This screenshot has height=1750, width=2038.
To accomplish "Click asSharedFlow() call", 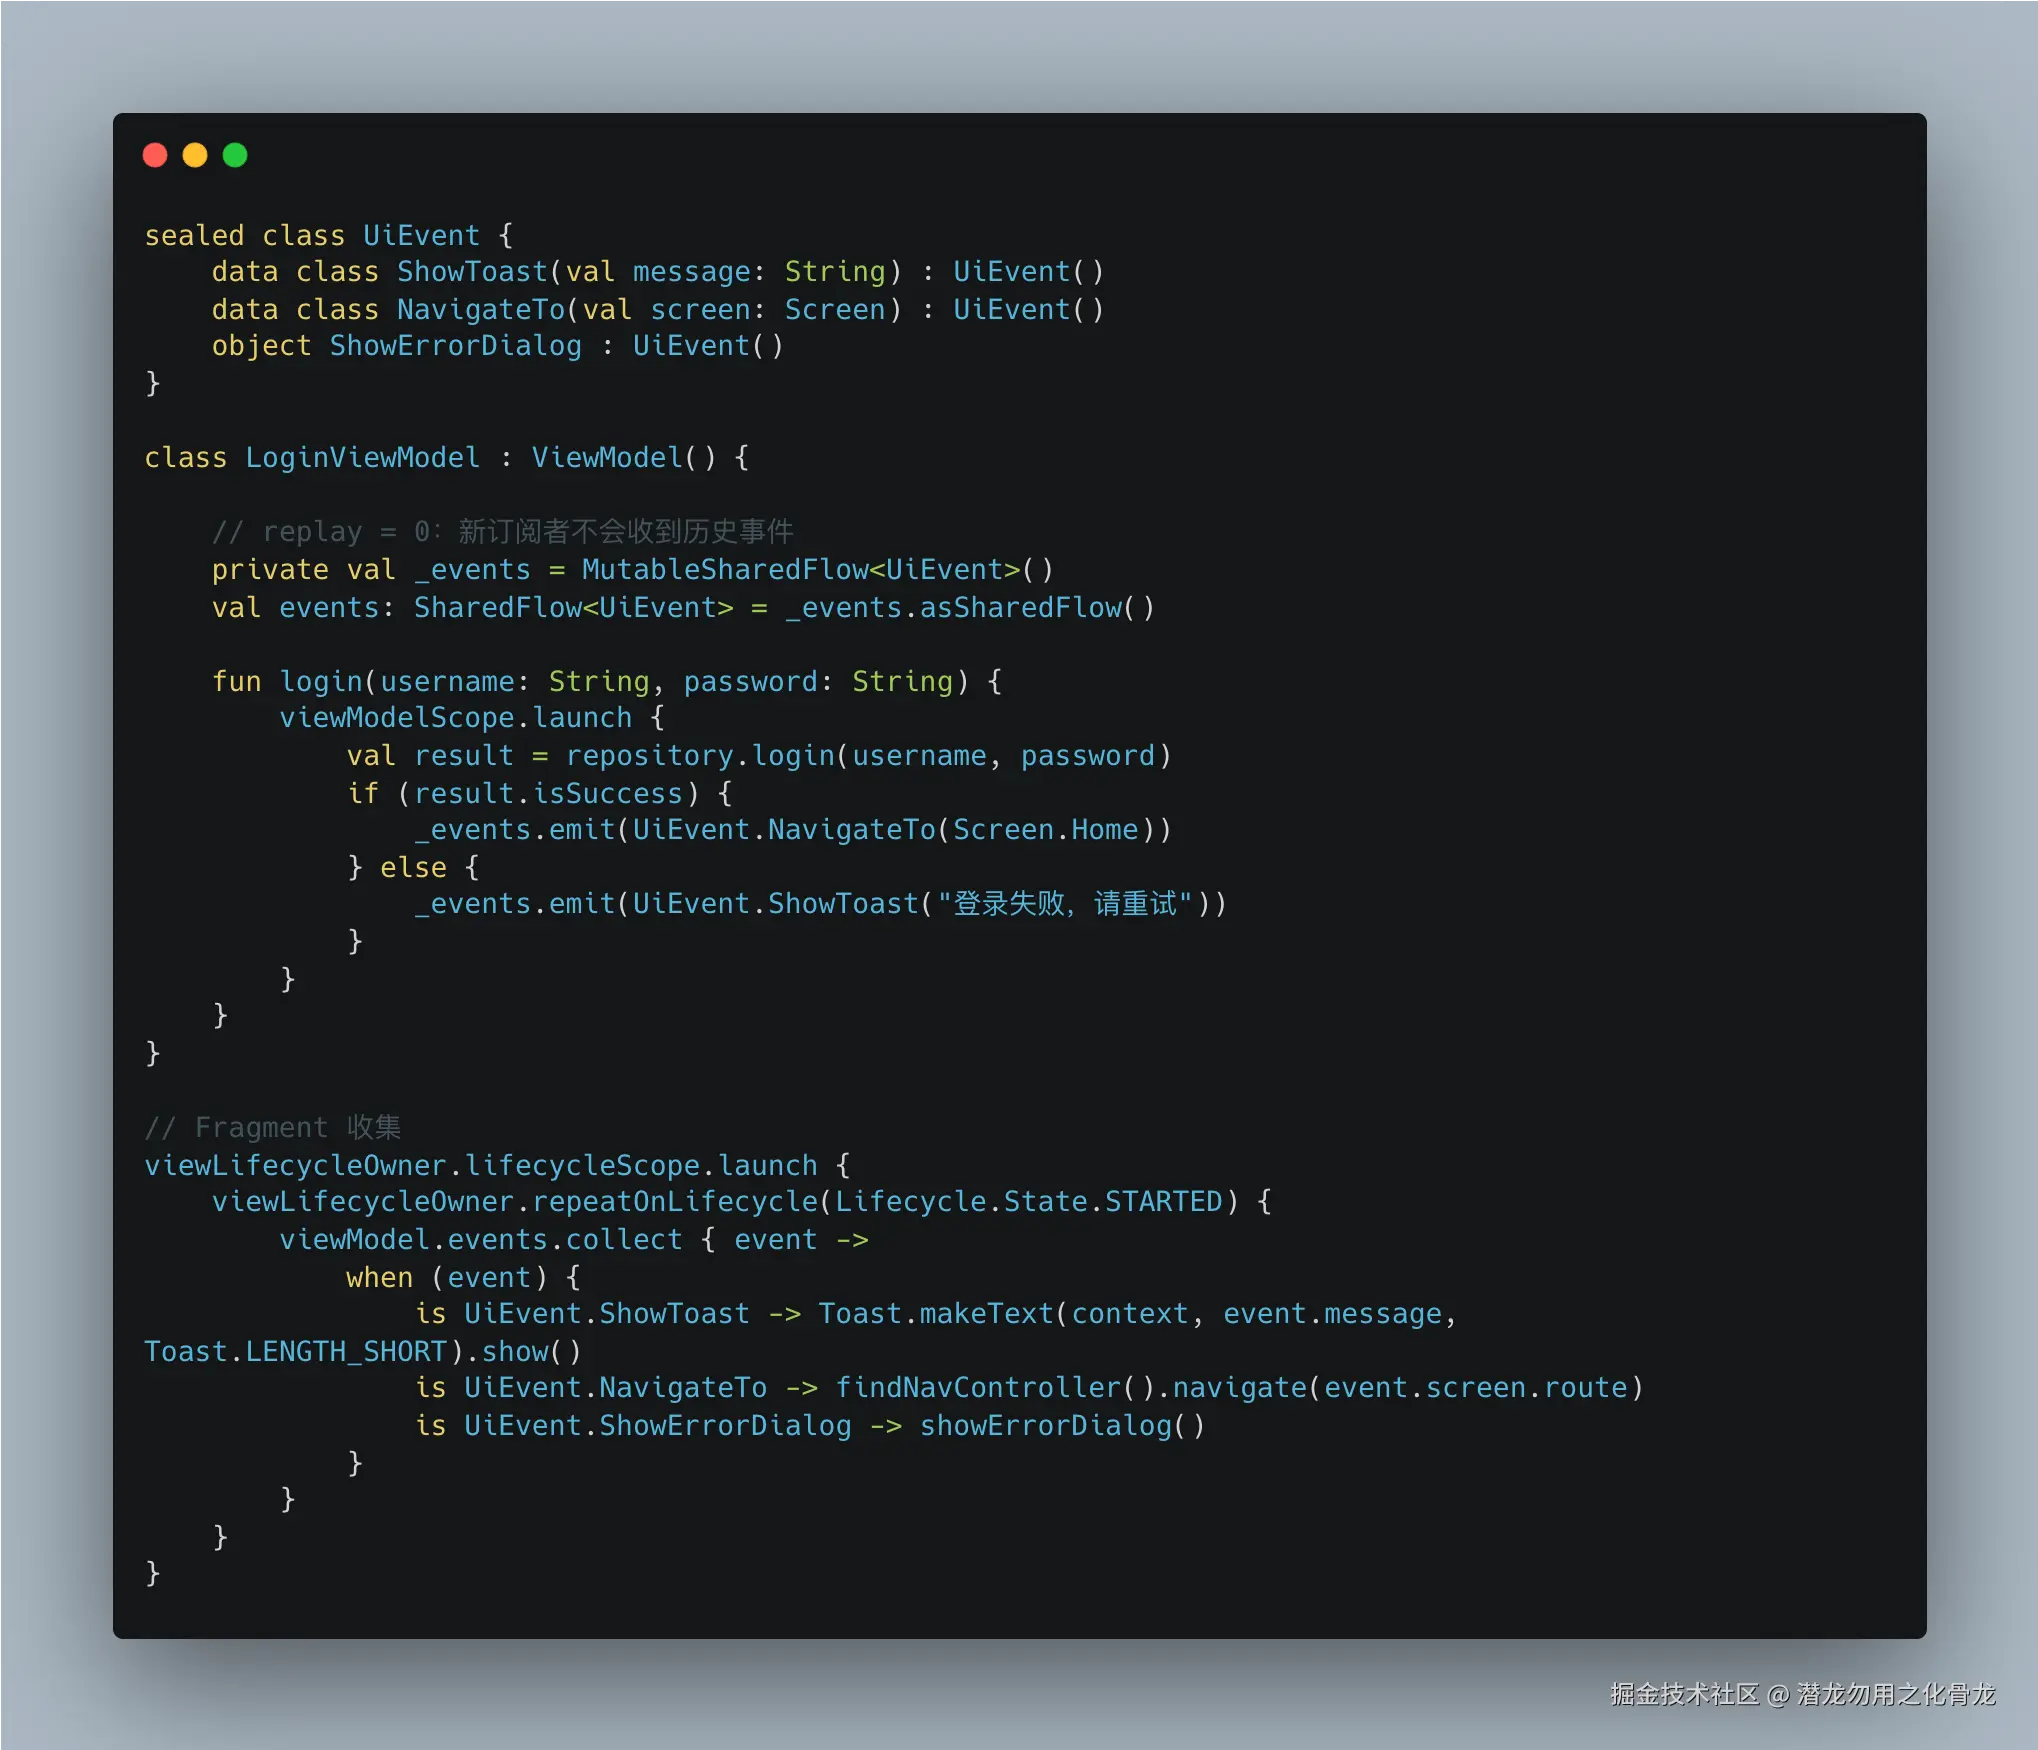I will tap(1036, 607).
